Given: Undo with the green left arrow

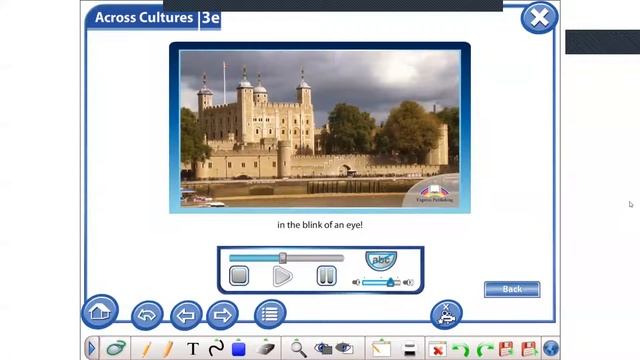Looking at the screenshot, I should (461, 349).
